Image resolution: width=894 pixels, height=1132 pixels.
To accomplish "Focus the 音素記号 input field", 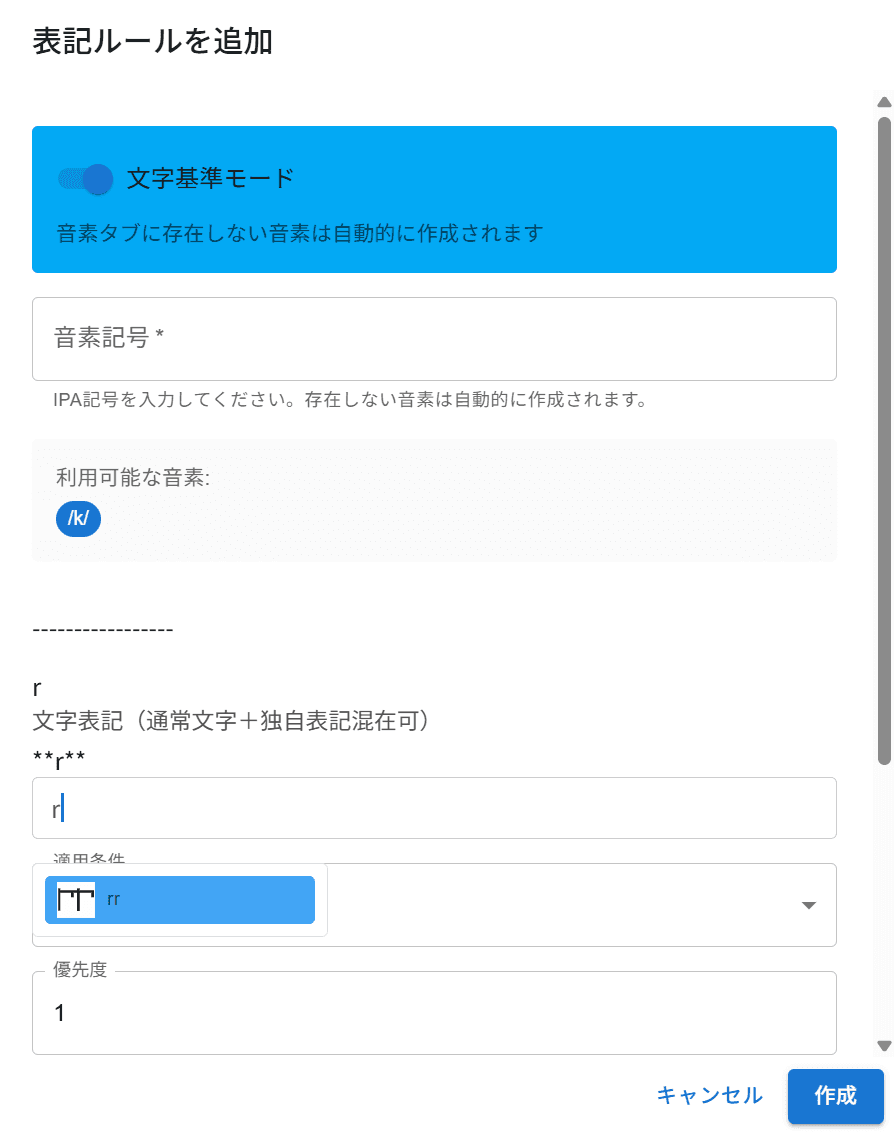I will pyautogui.click(x=434, y=339).
